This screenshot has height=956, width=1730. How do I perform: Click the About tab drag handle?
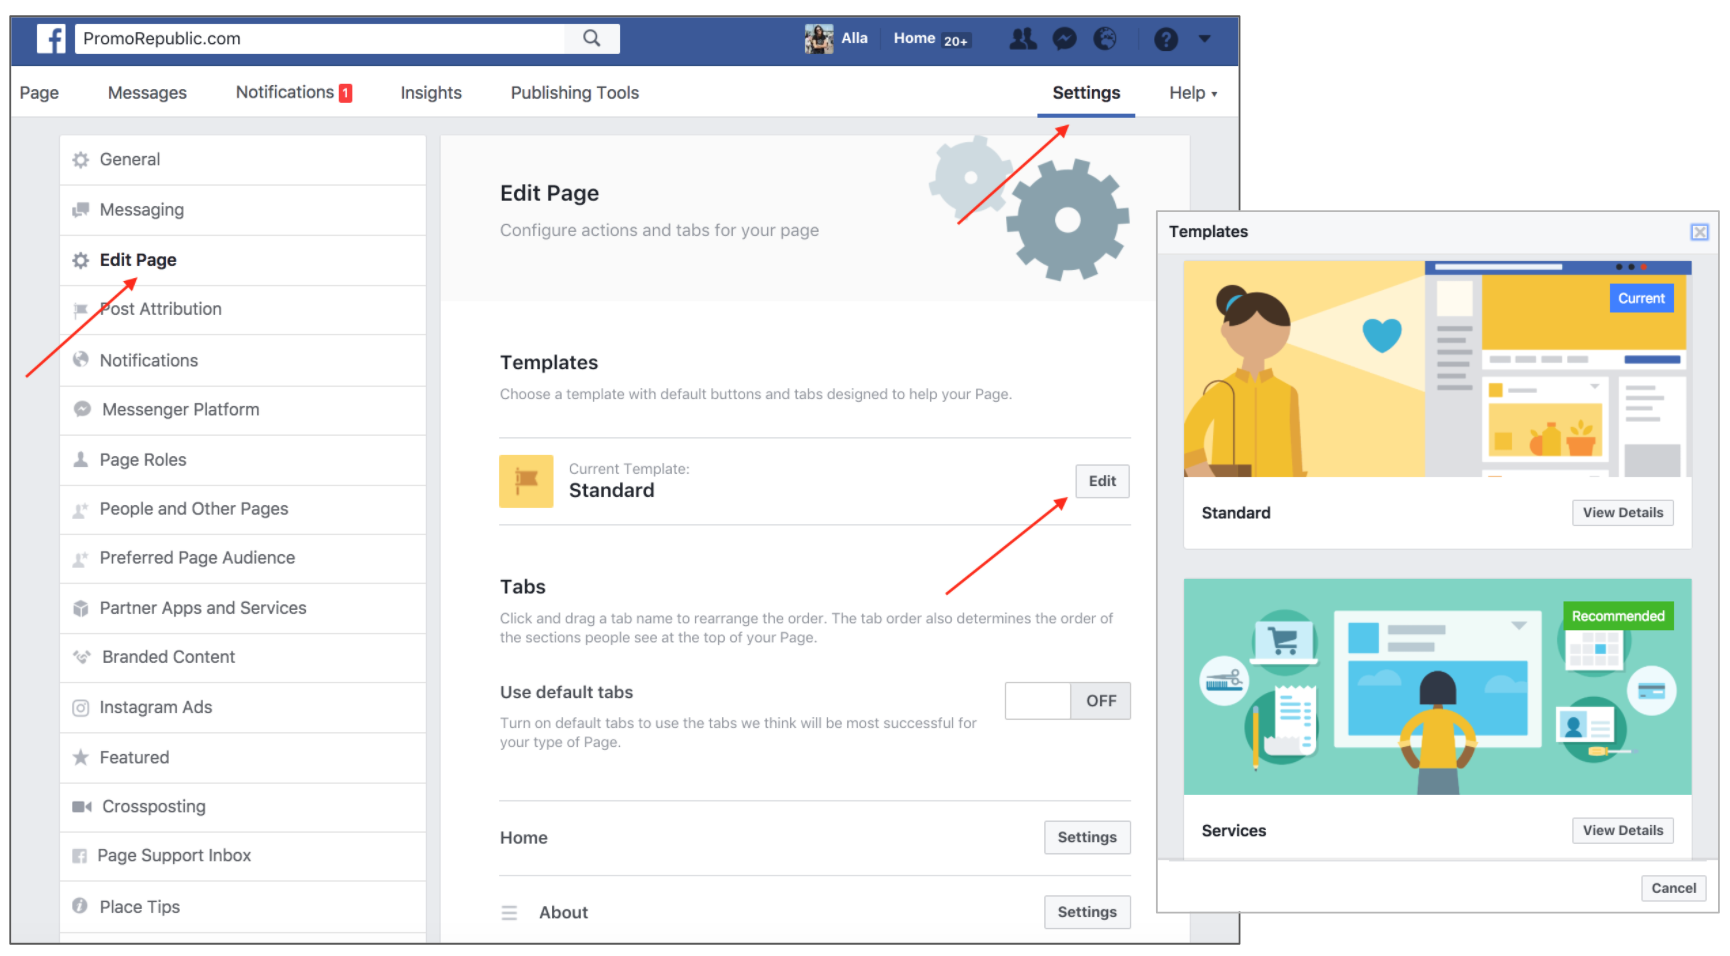[x=510, y=913]
